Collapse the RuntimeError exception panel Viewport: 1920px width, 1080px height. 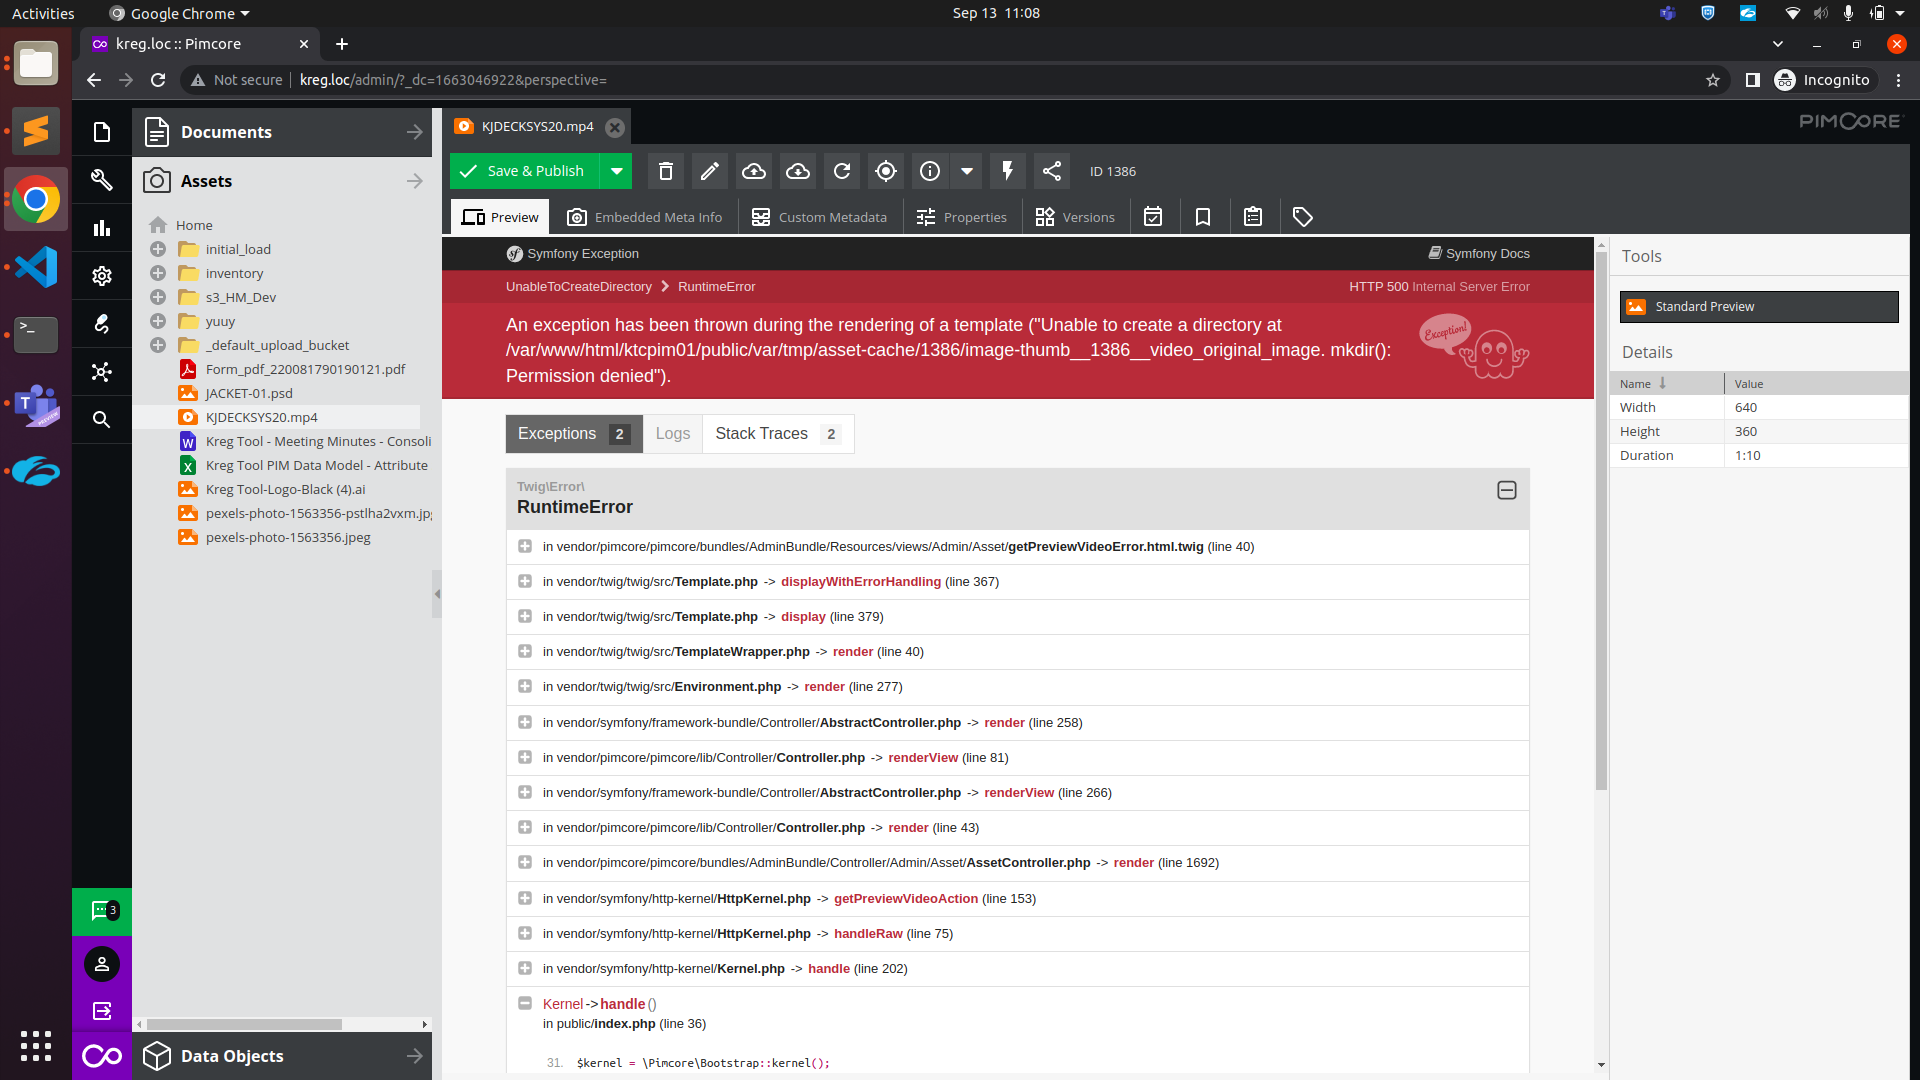tap(1505, 490)
